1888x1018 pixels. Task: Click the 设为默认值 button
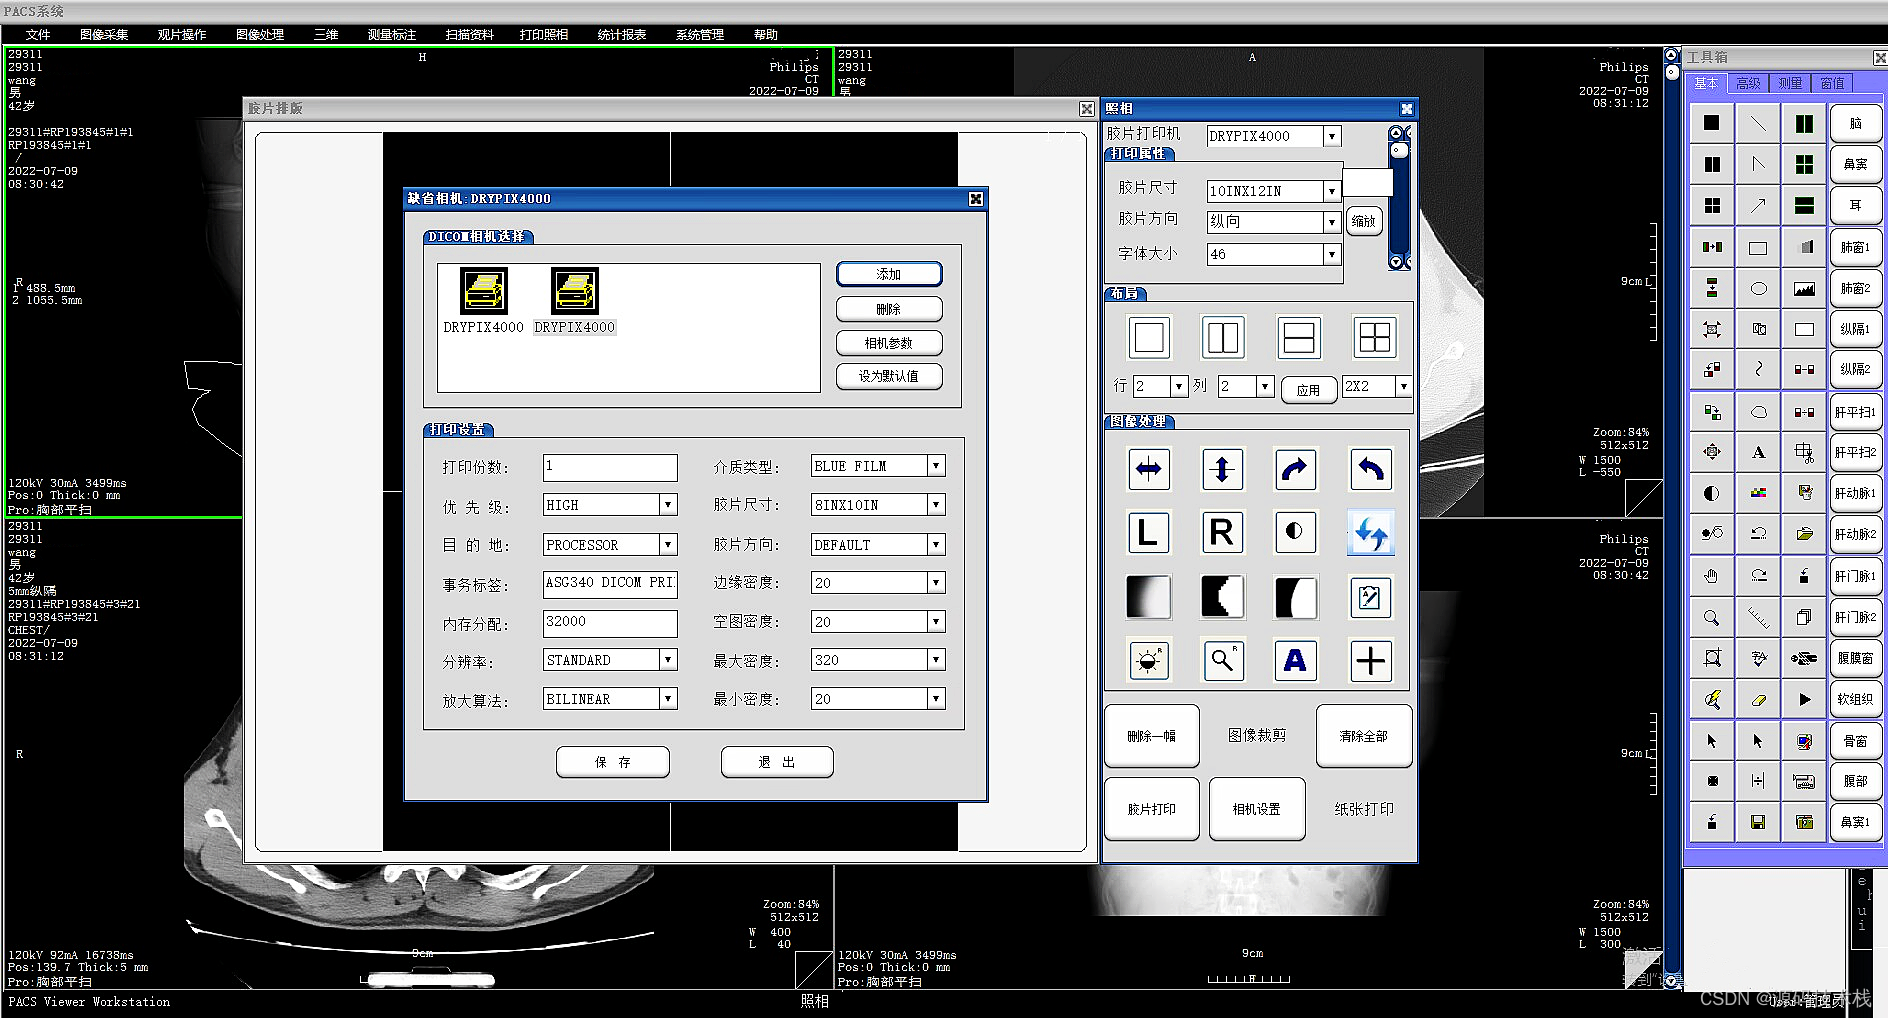(889, 376)
